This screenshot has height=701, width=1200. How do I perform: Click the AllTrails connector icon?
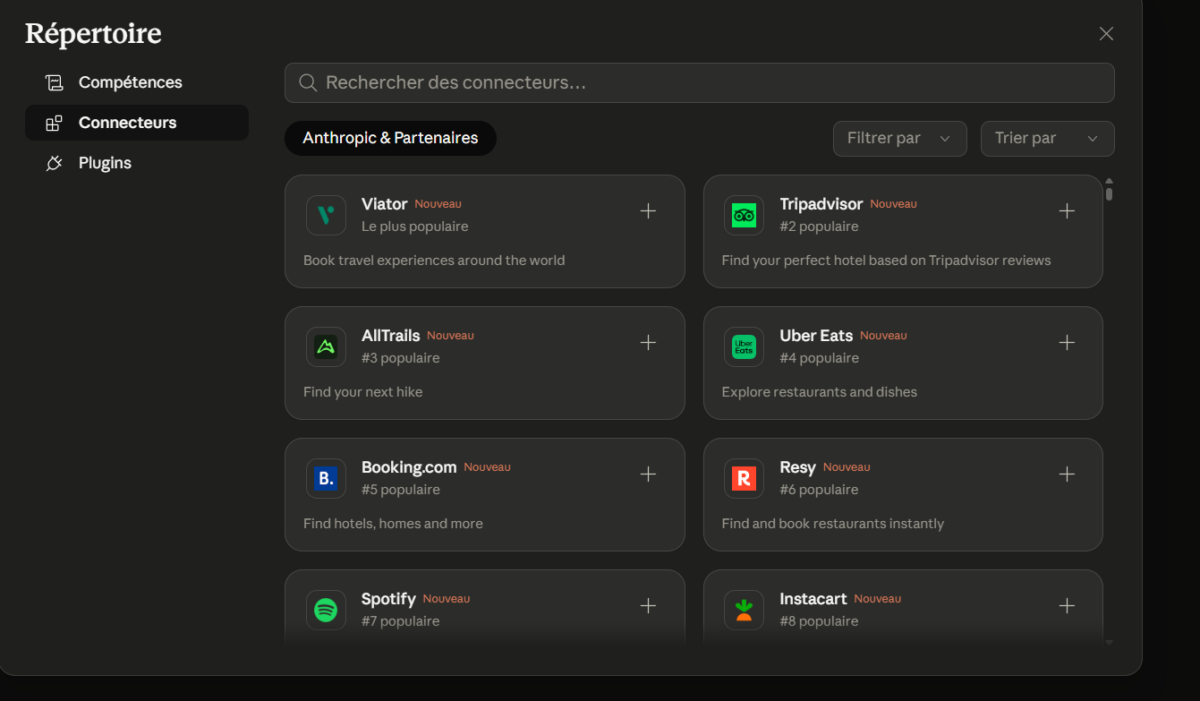[326, 346]
